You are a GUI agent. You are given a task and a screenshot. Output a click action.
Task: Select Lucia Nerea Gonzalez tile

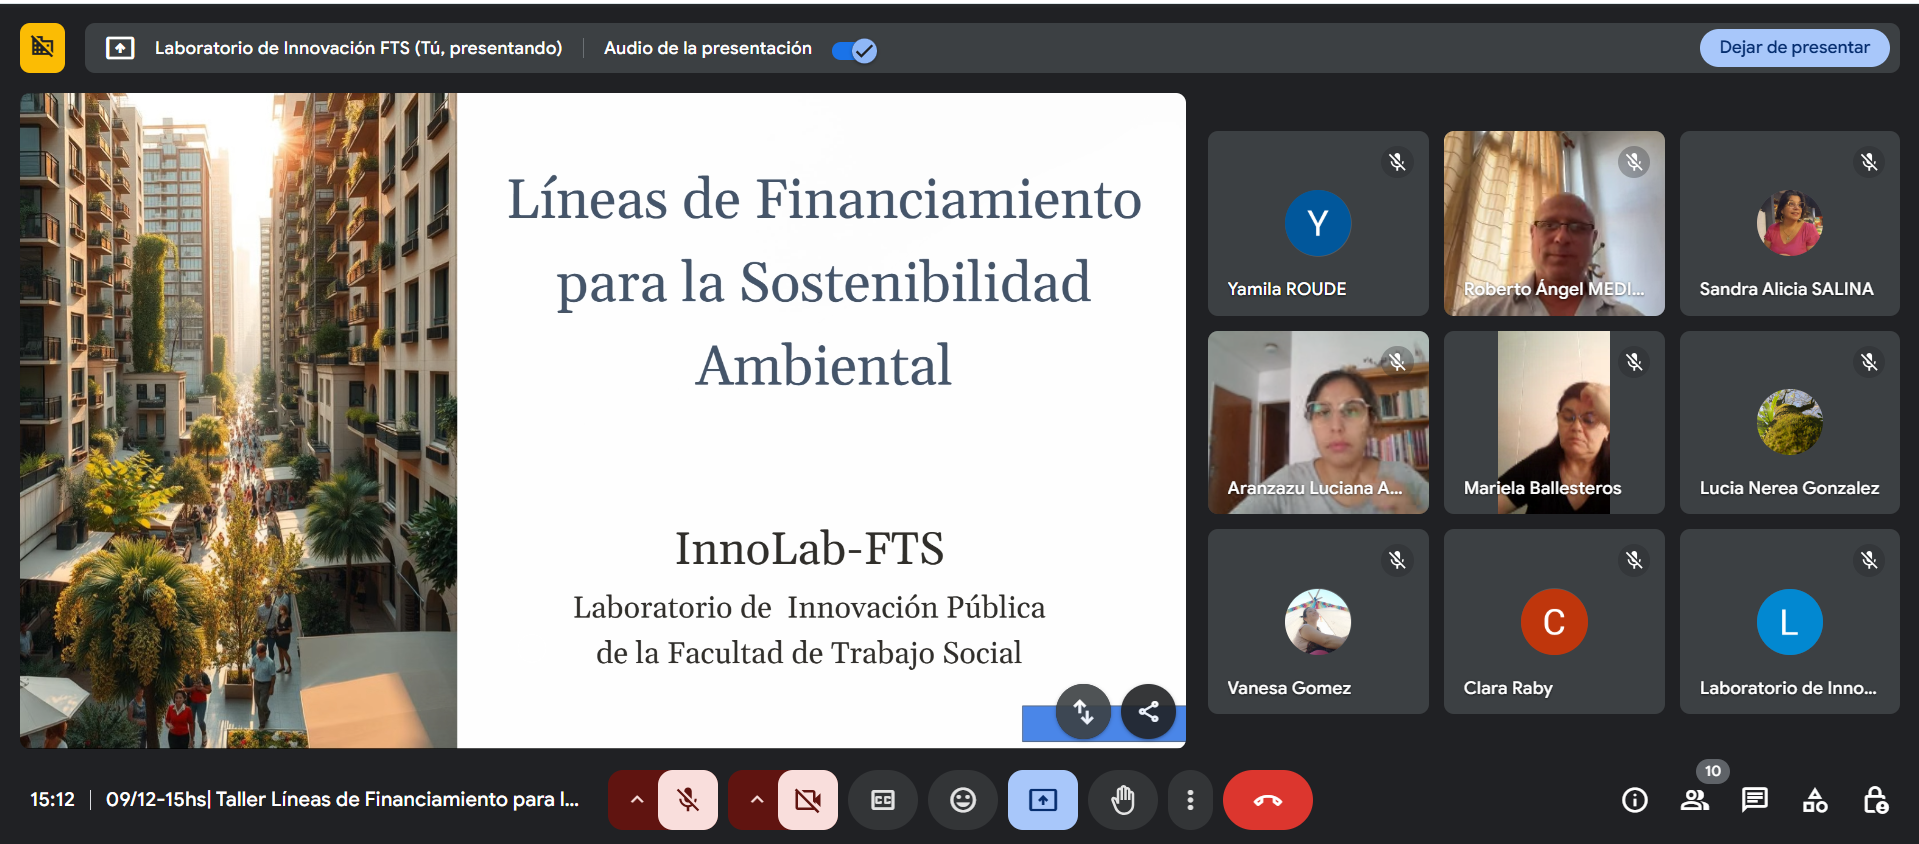[x=1790, y=422]
